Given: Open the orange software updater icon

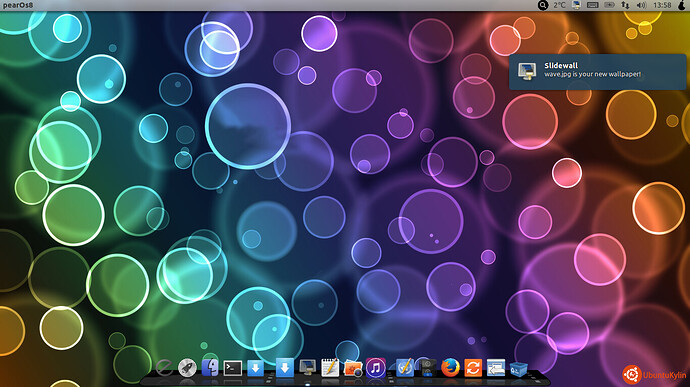Looking at the screenshot, I should 473,368.
